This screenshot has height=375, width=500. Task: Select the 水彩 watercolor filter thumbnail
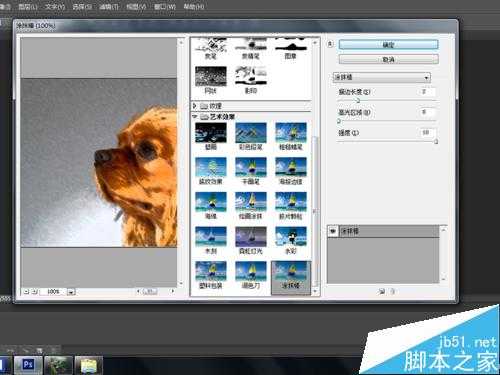(291, 237)
